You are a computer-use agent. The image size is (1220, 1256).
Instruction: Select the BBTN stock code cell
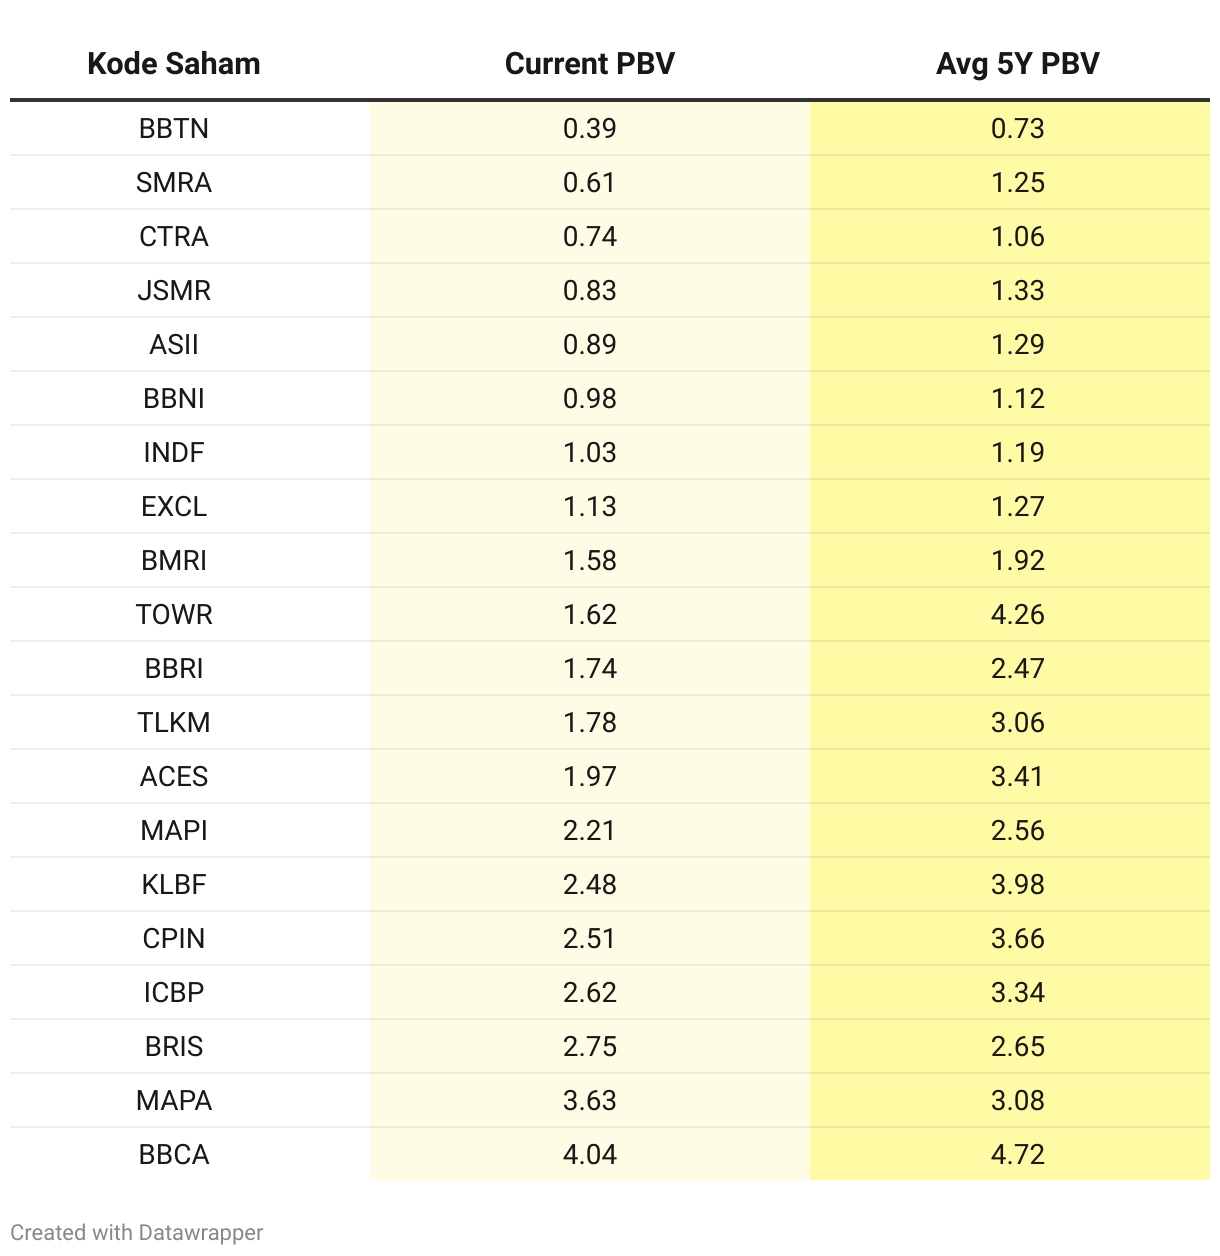point(174,129)
